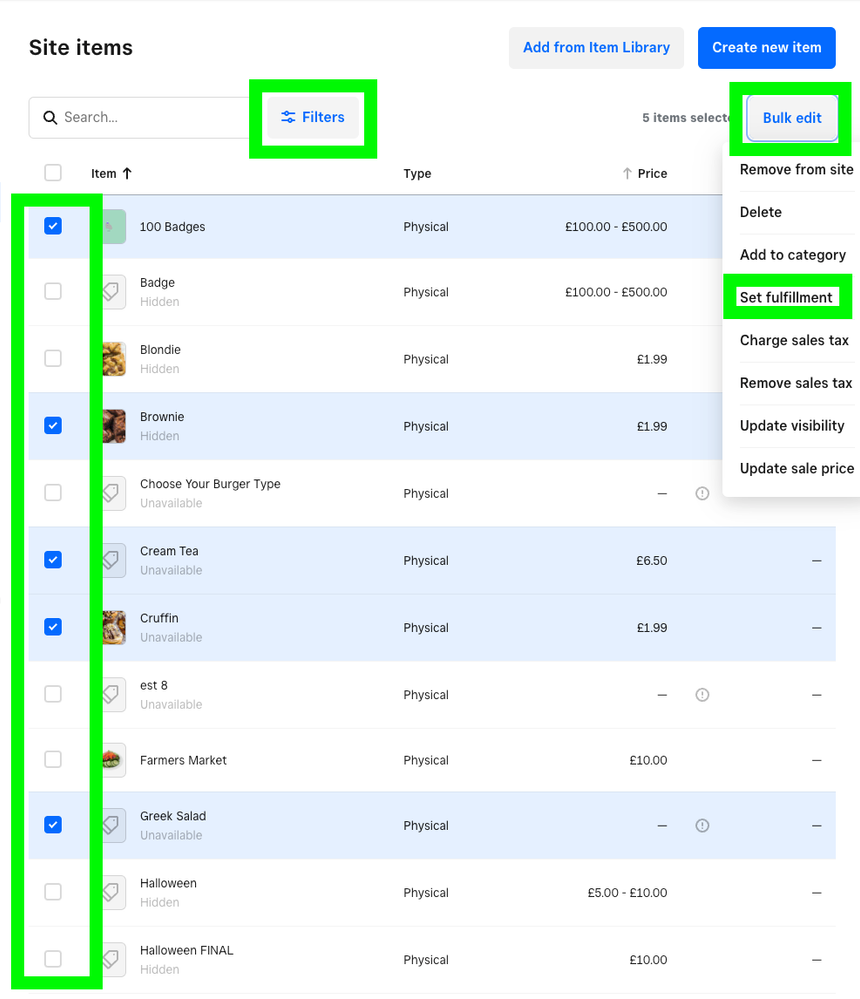Screen dimensions: 860x999
Task: Click the info icon in est 8 row
Action: [702, 695]
